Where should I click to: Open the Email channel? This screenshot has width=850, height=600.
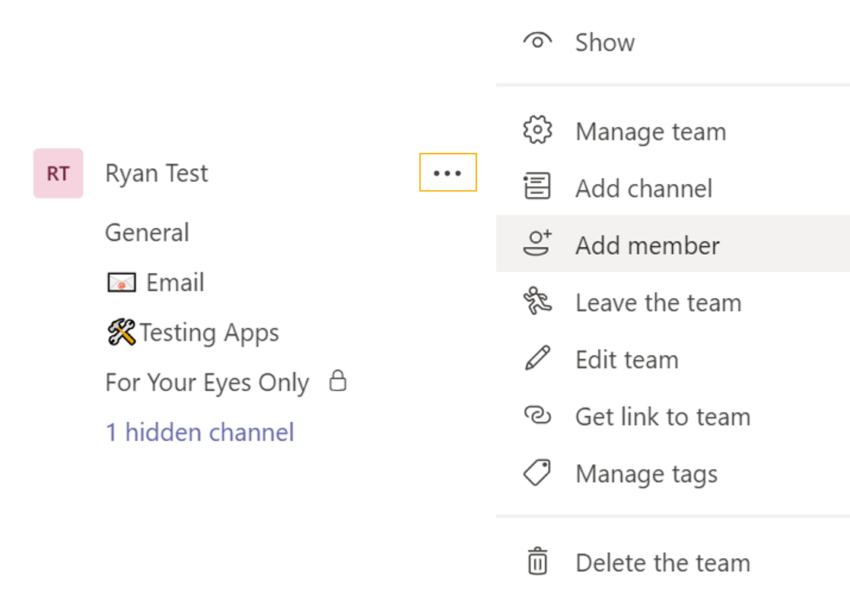[172, 281]
